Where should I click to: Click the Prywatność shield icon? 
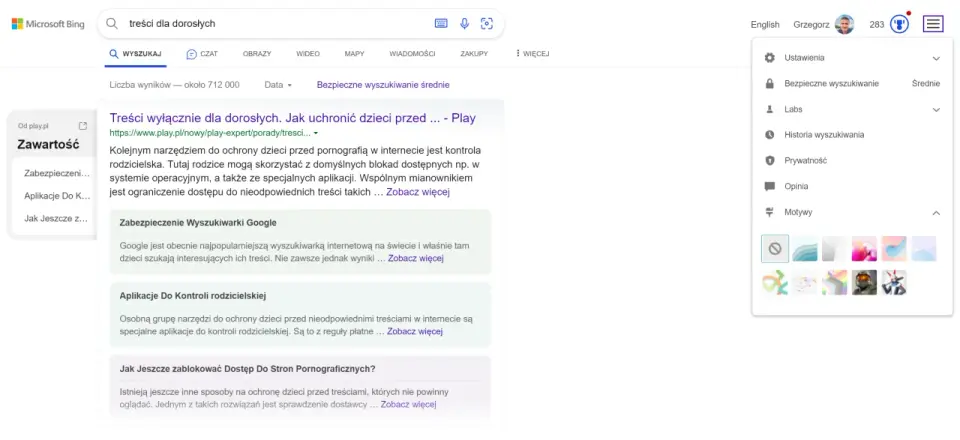[770, 160]
